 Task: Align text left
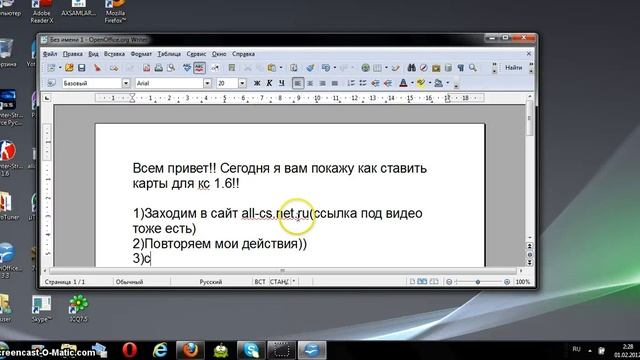298,83
